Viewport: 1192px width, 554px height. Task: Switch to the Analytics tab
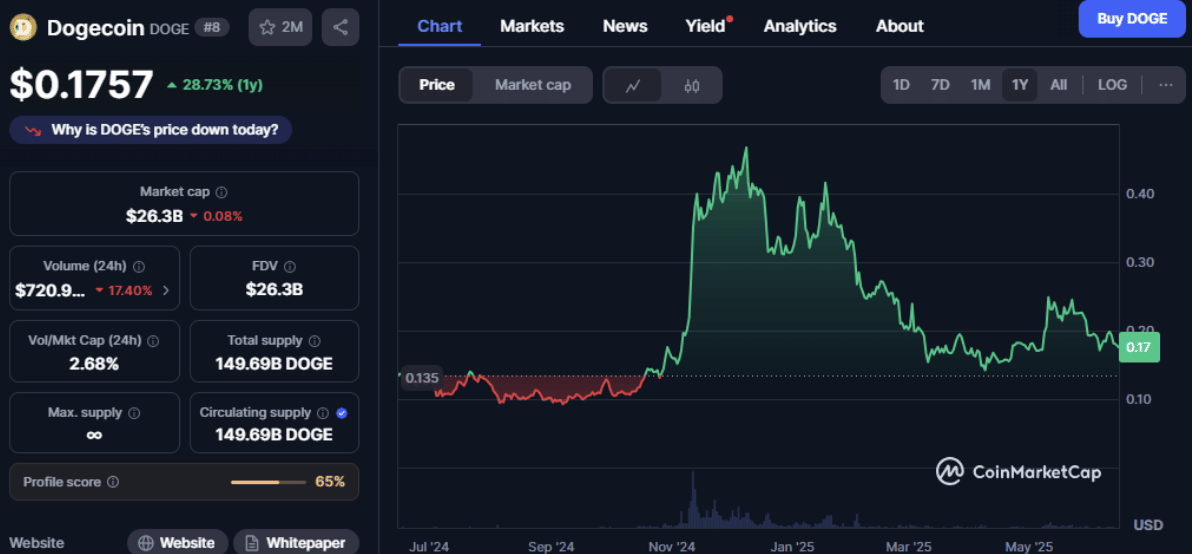tap(799, 26)
